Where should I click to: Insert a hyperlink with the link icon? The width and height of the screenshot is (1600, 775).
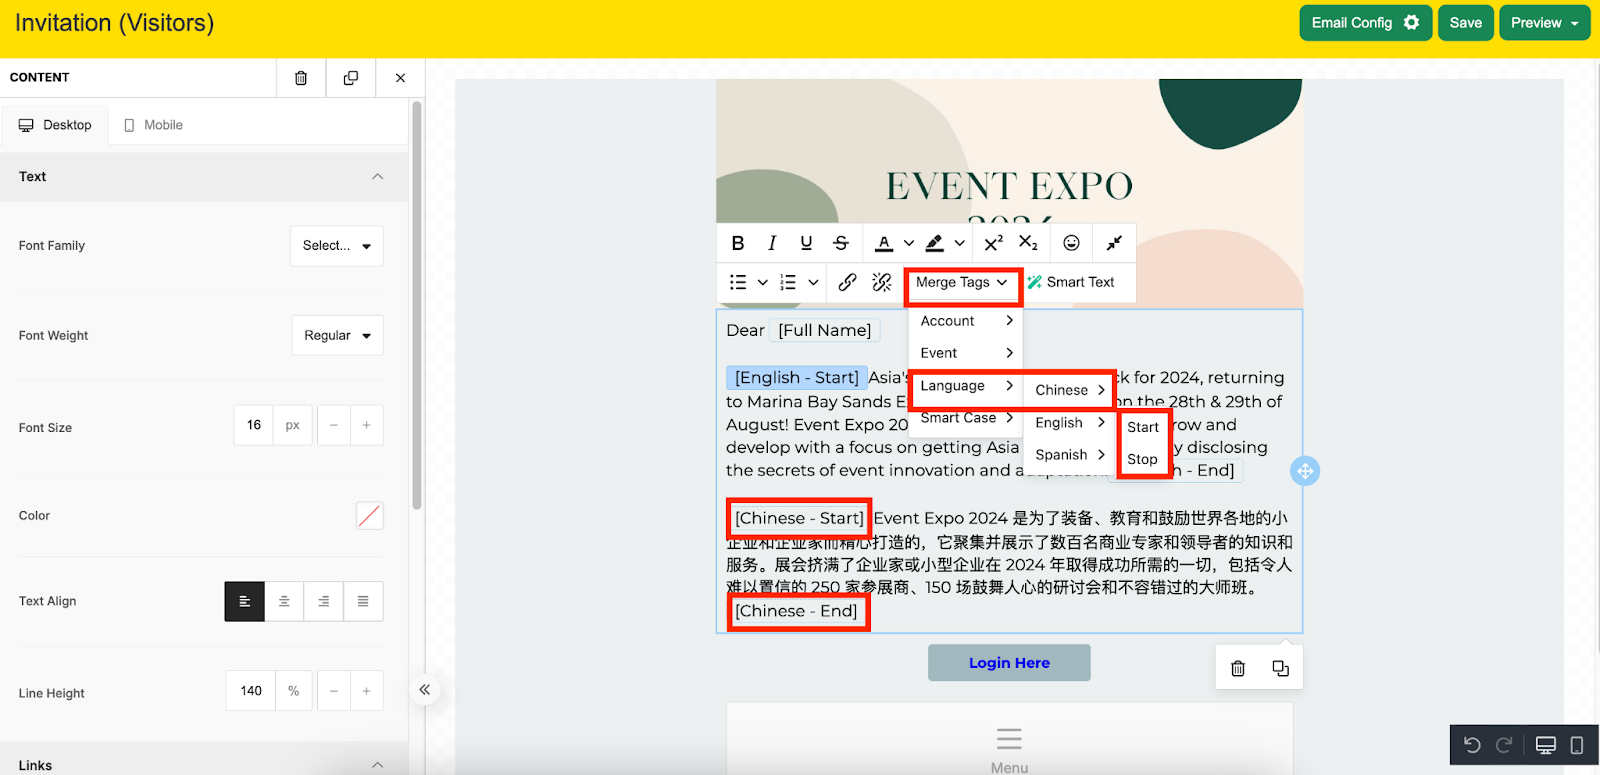coord(847,282)
